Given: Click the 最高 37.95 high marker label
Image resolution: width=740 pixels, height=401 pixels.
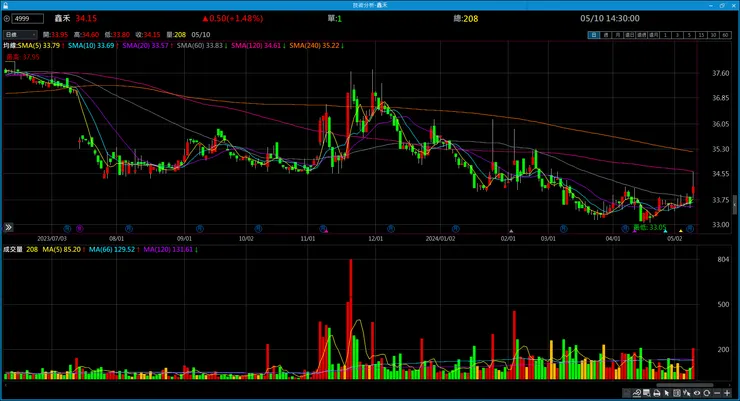Looking at the screenshot, I should tap(23, 57).
